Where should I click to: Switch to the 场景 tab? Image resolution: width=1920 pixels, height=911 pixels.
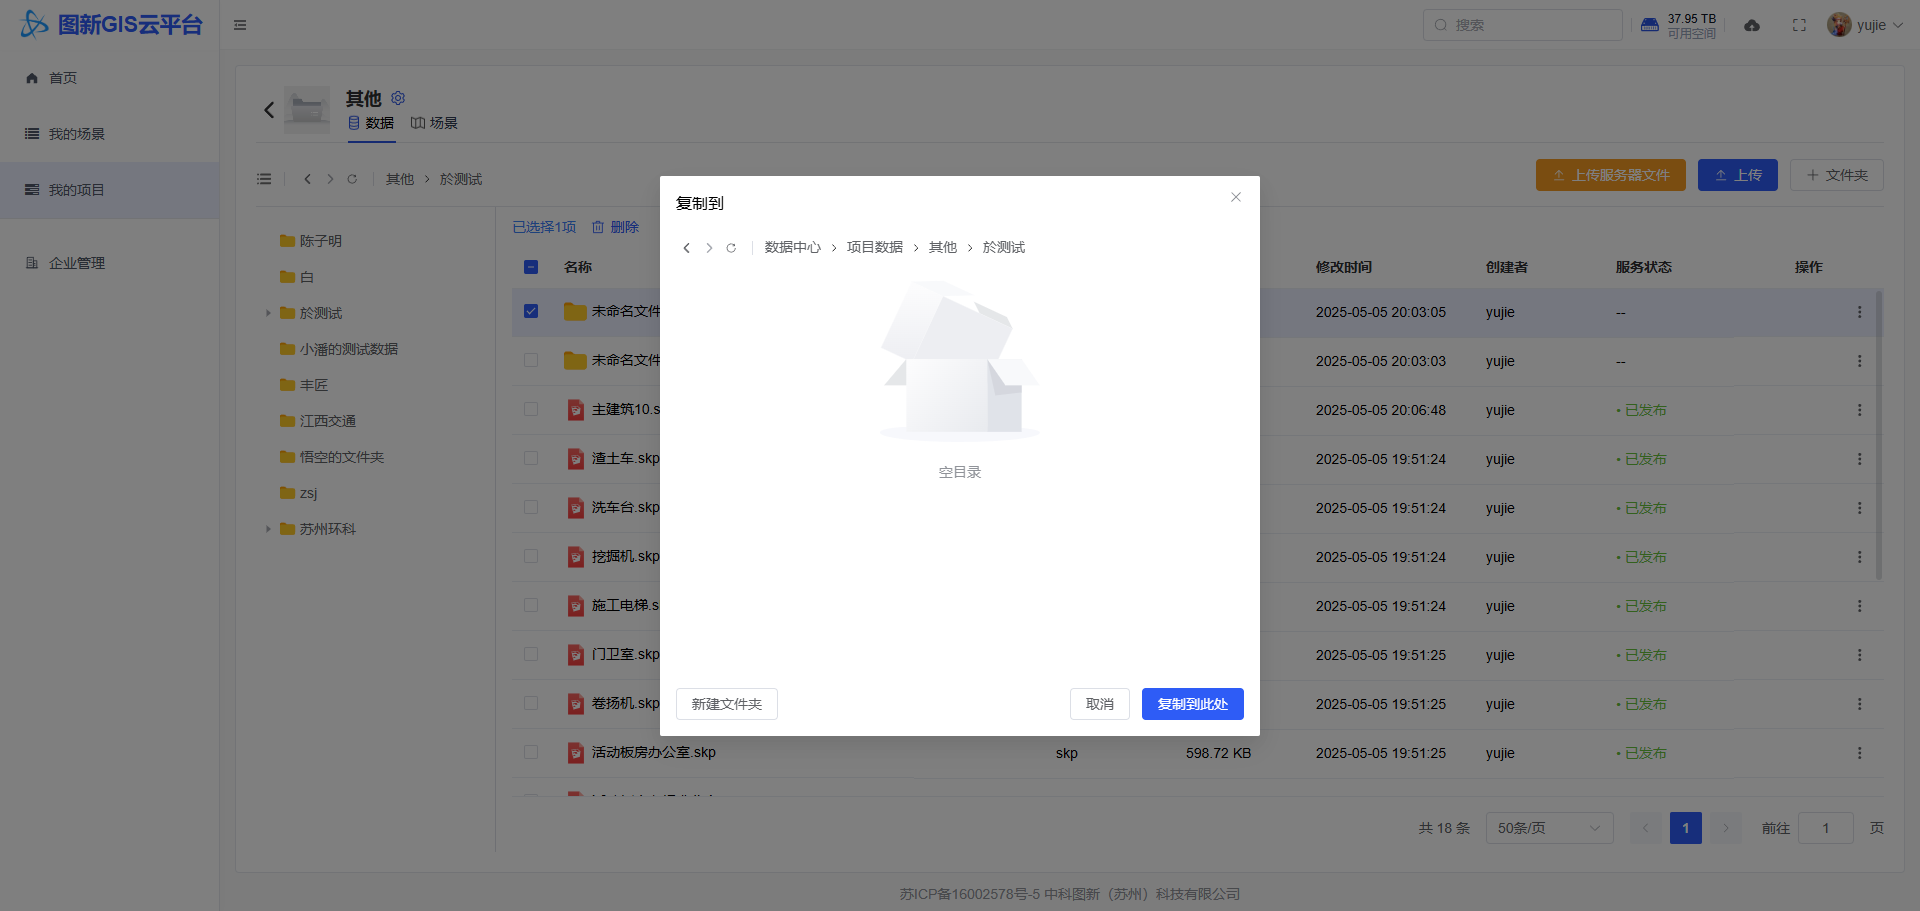pyautogui.click(x=434, y=123)
